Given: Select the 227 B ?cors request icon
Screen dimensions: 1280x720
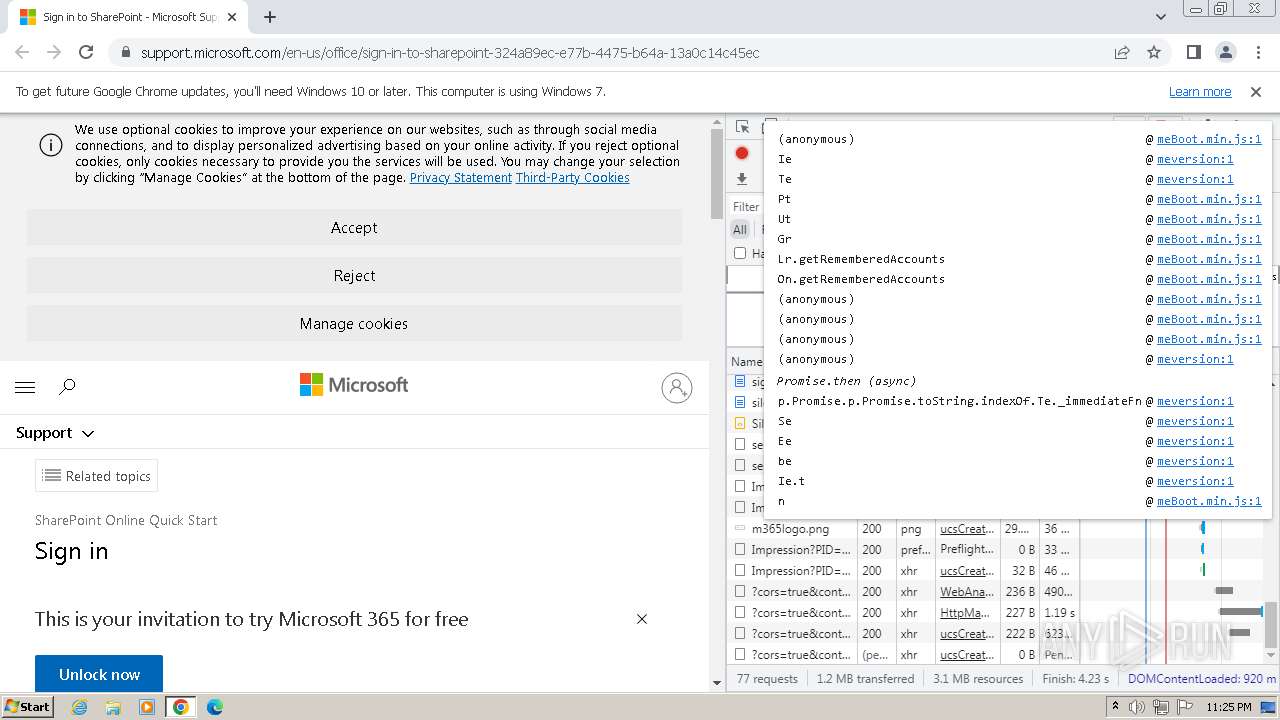Looking at the screenshot, I should click(x=740, y=613).
